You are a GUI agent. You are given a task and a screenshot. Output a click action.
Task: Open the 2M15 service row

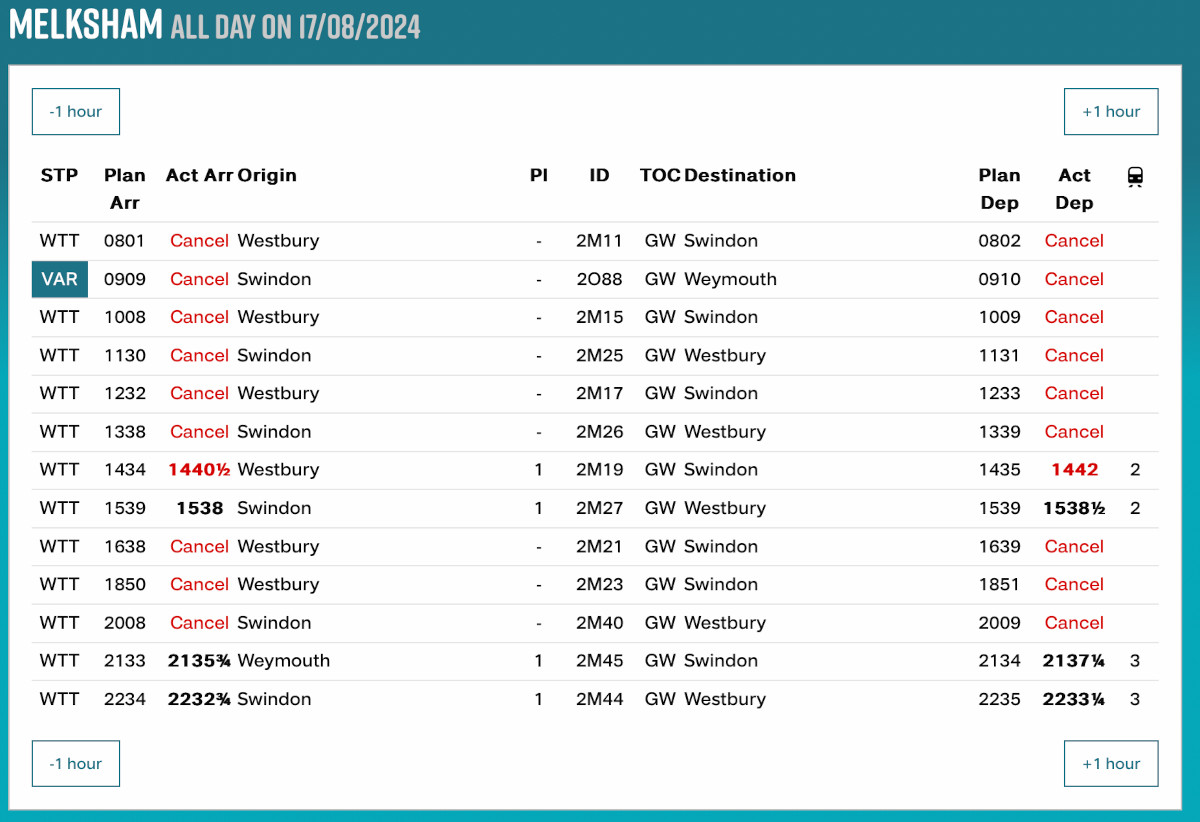599,317
